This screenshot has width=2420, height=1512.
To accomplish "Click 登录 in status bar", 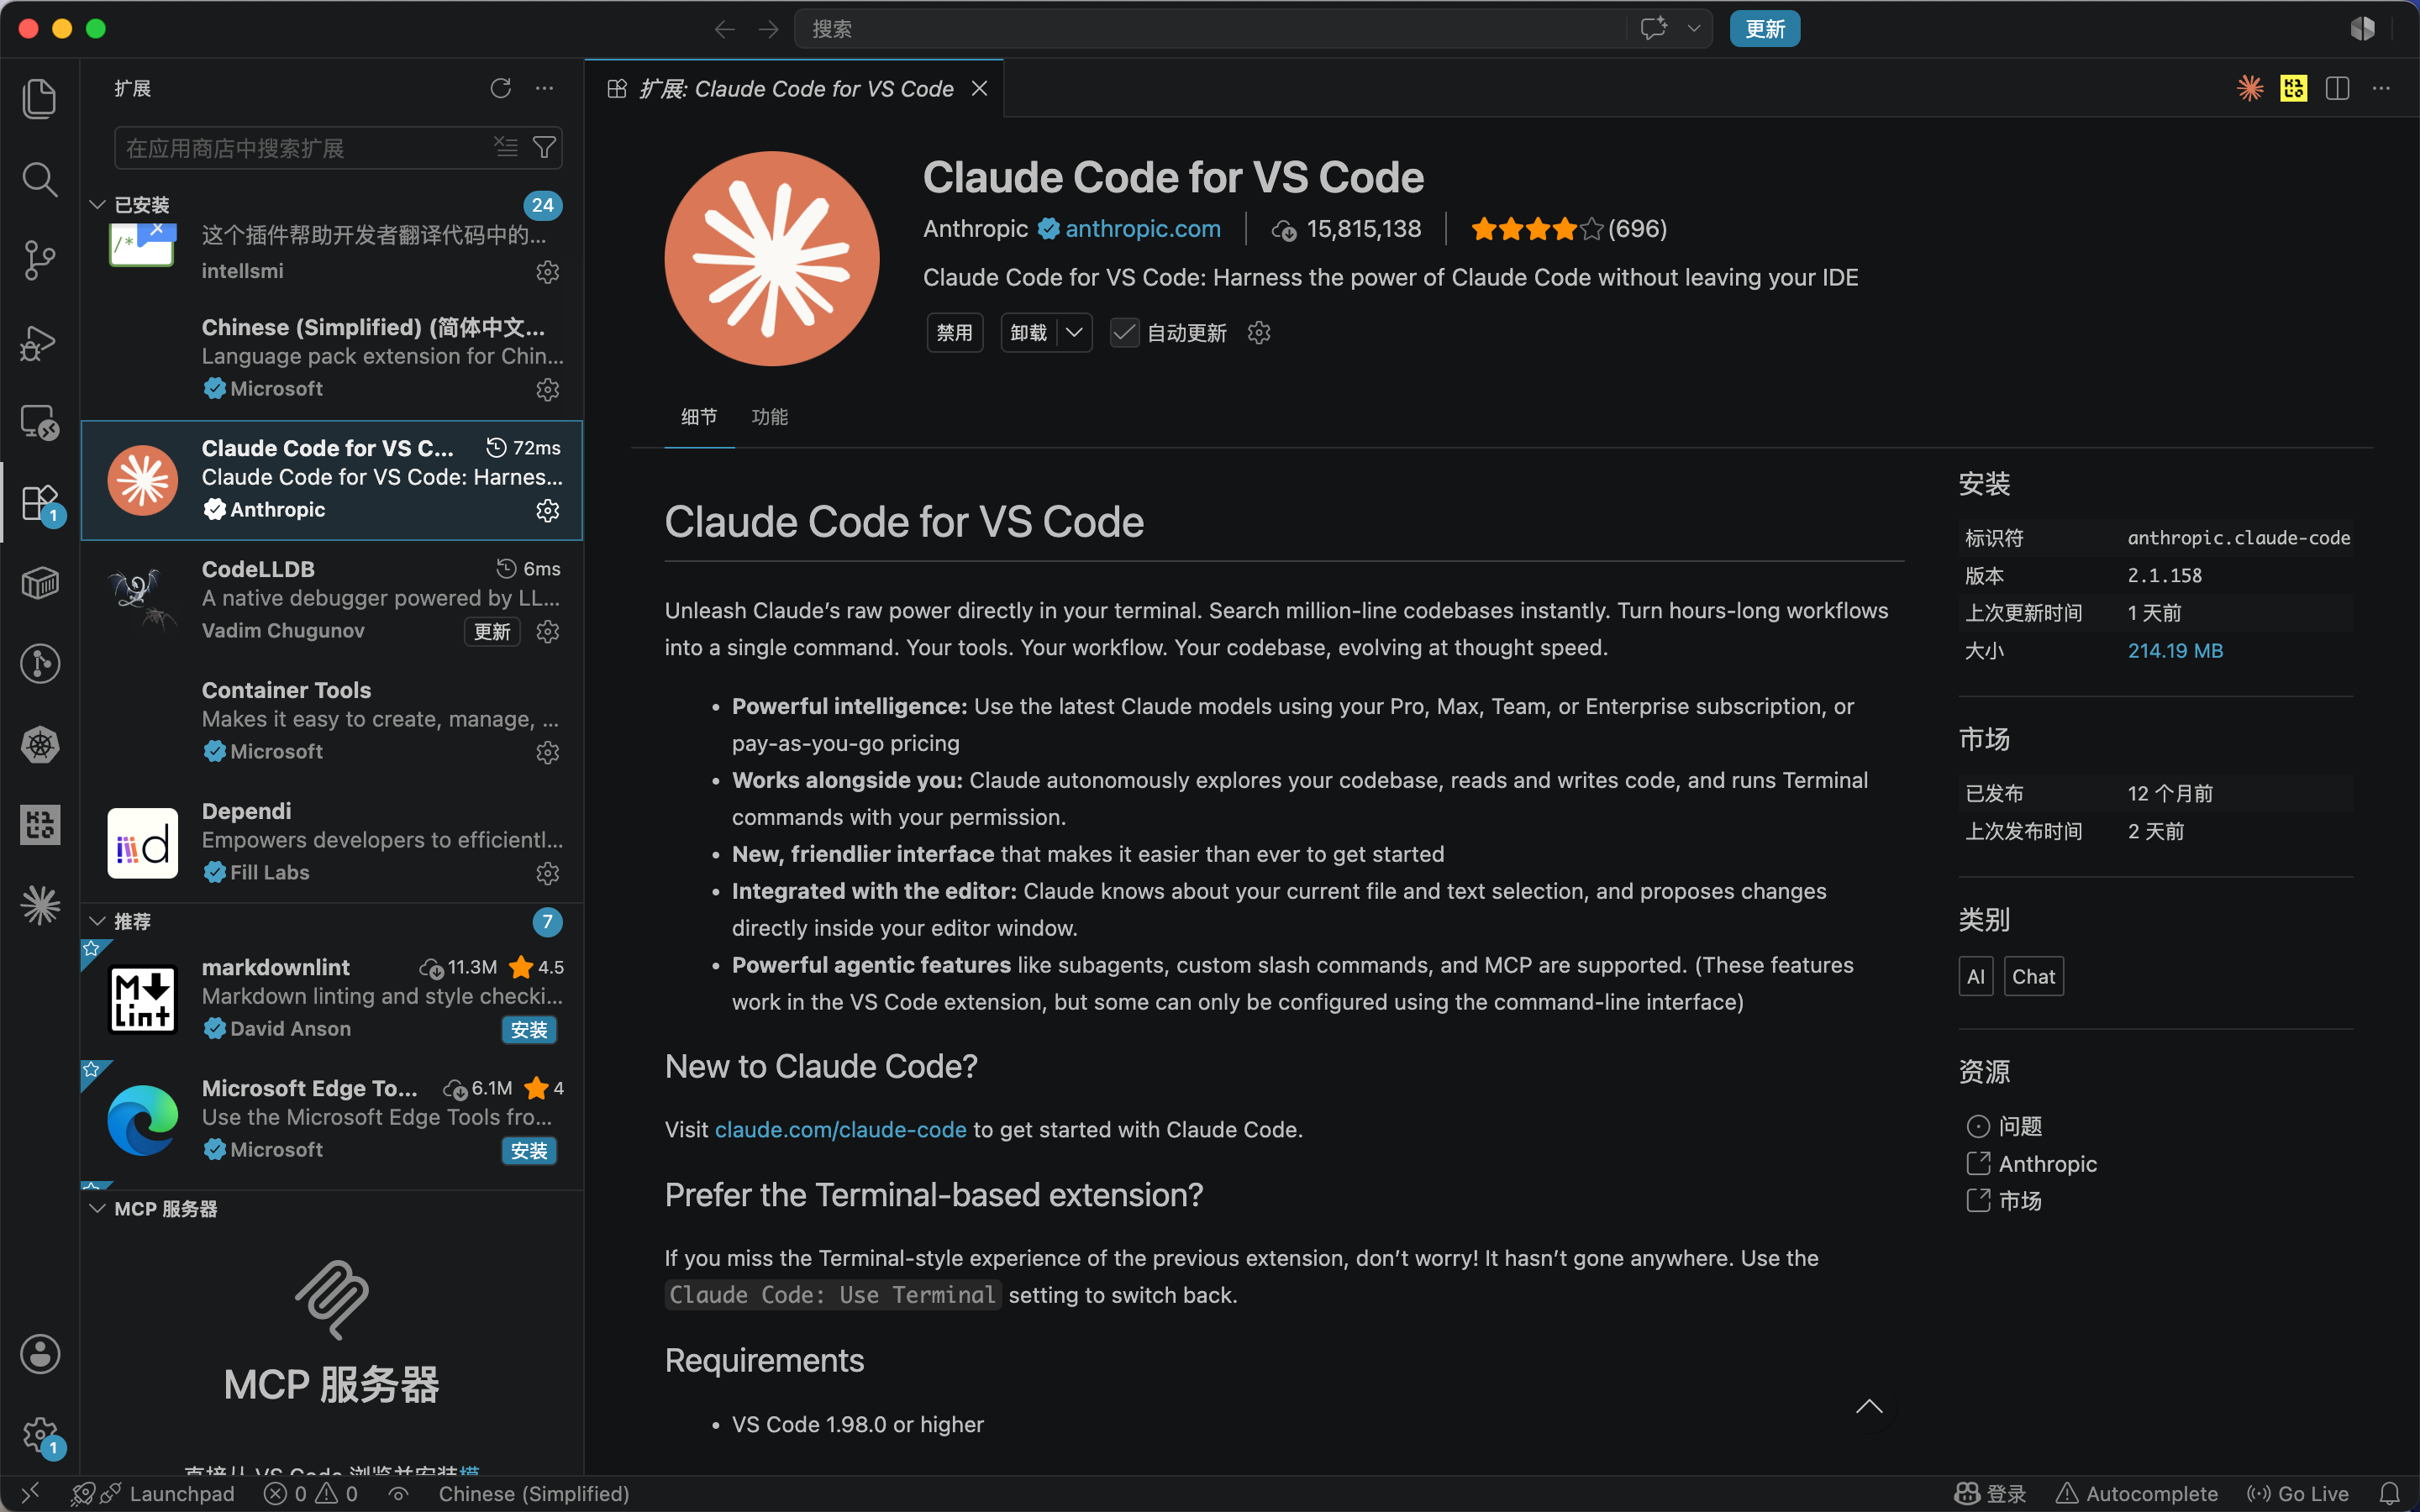I will pos(1990,1493).
